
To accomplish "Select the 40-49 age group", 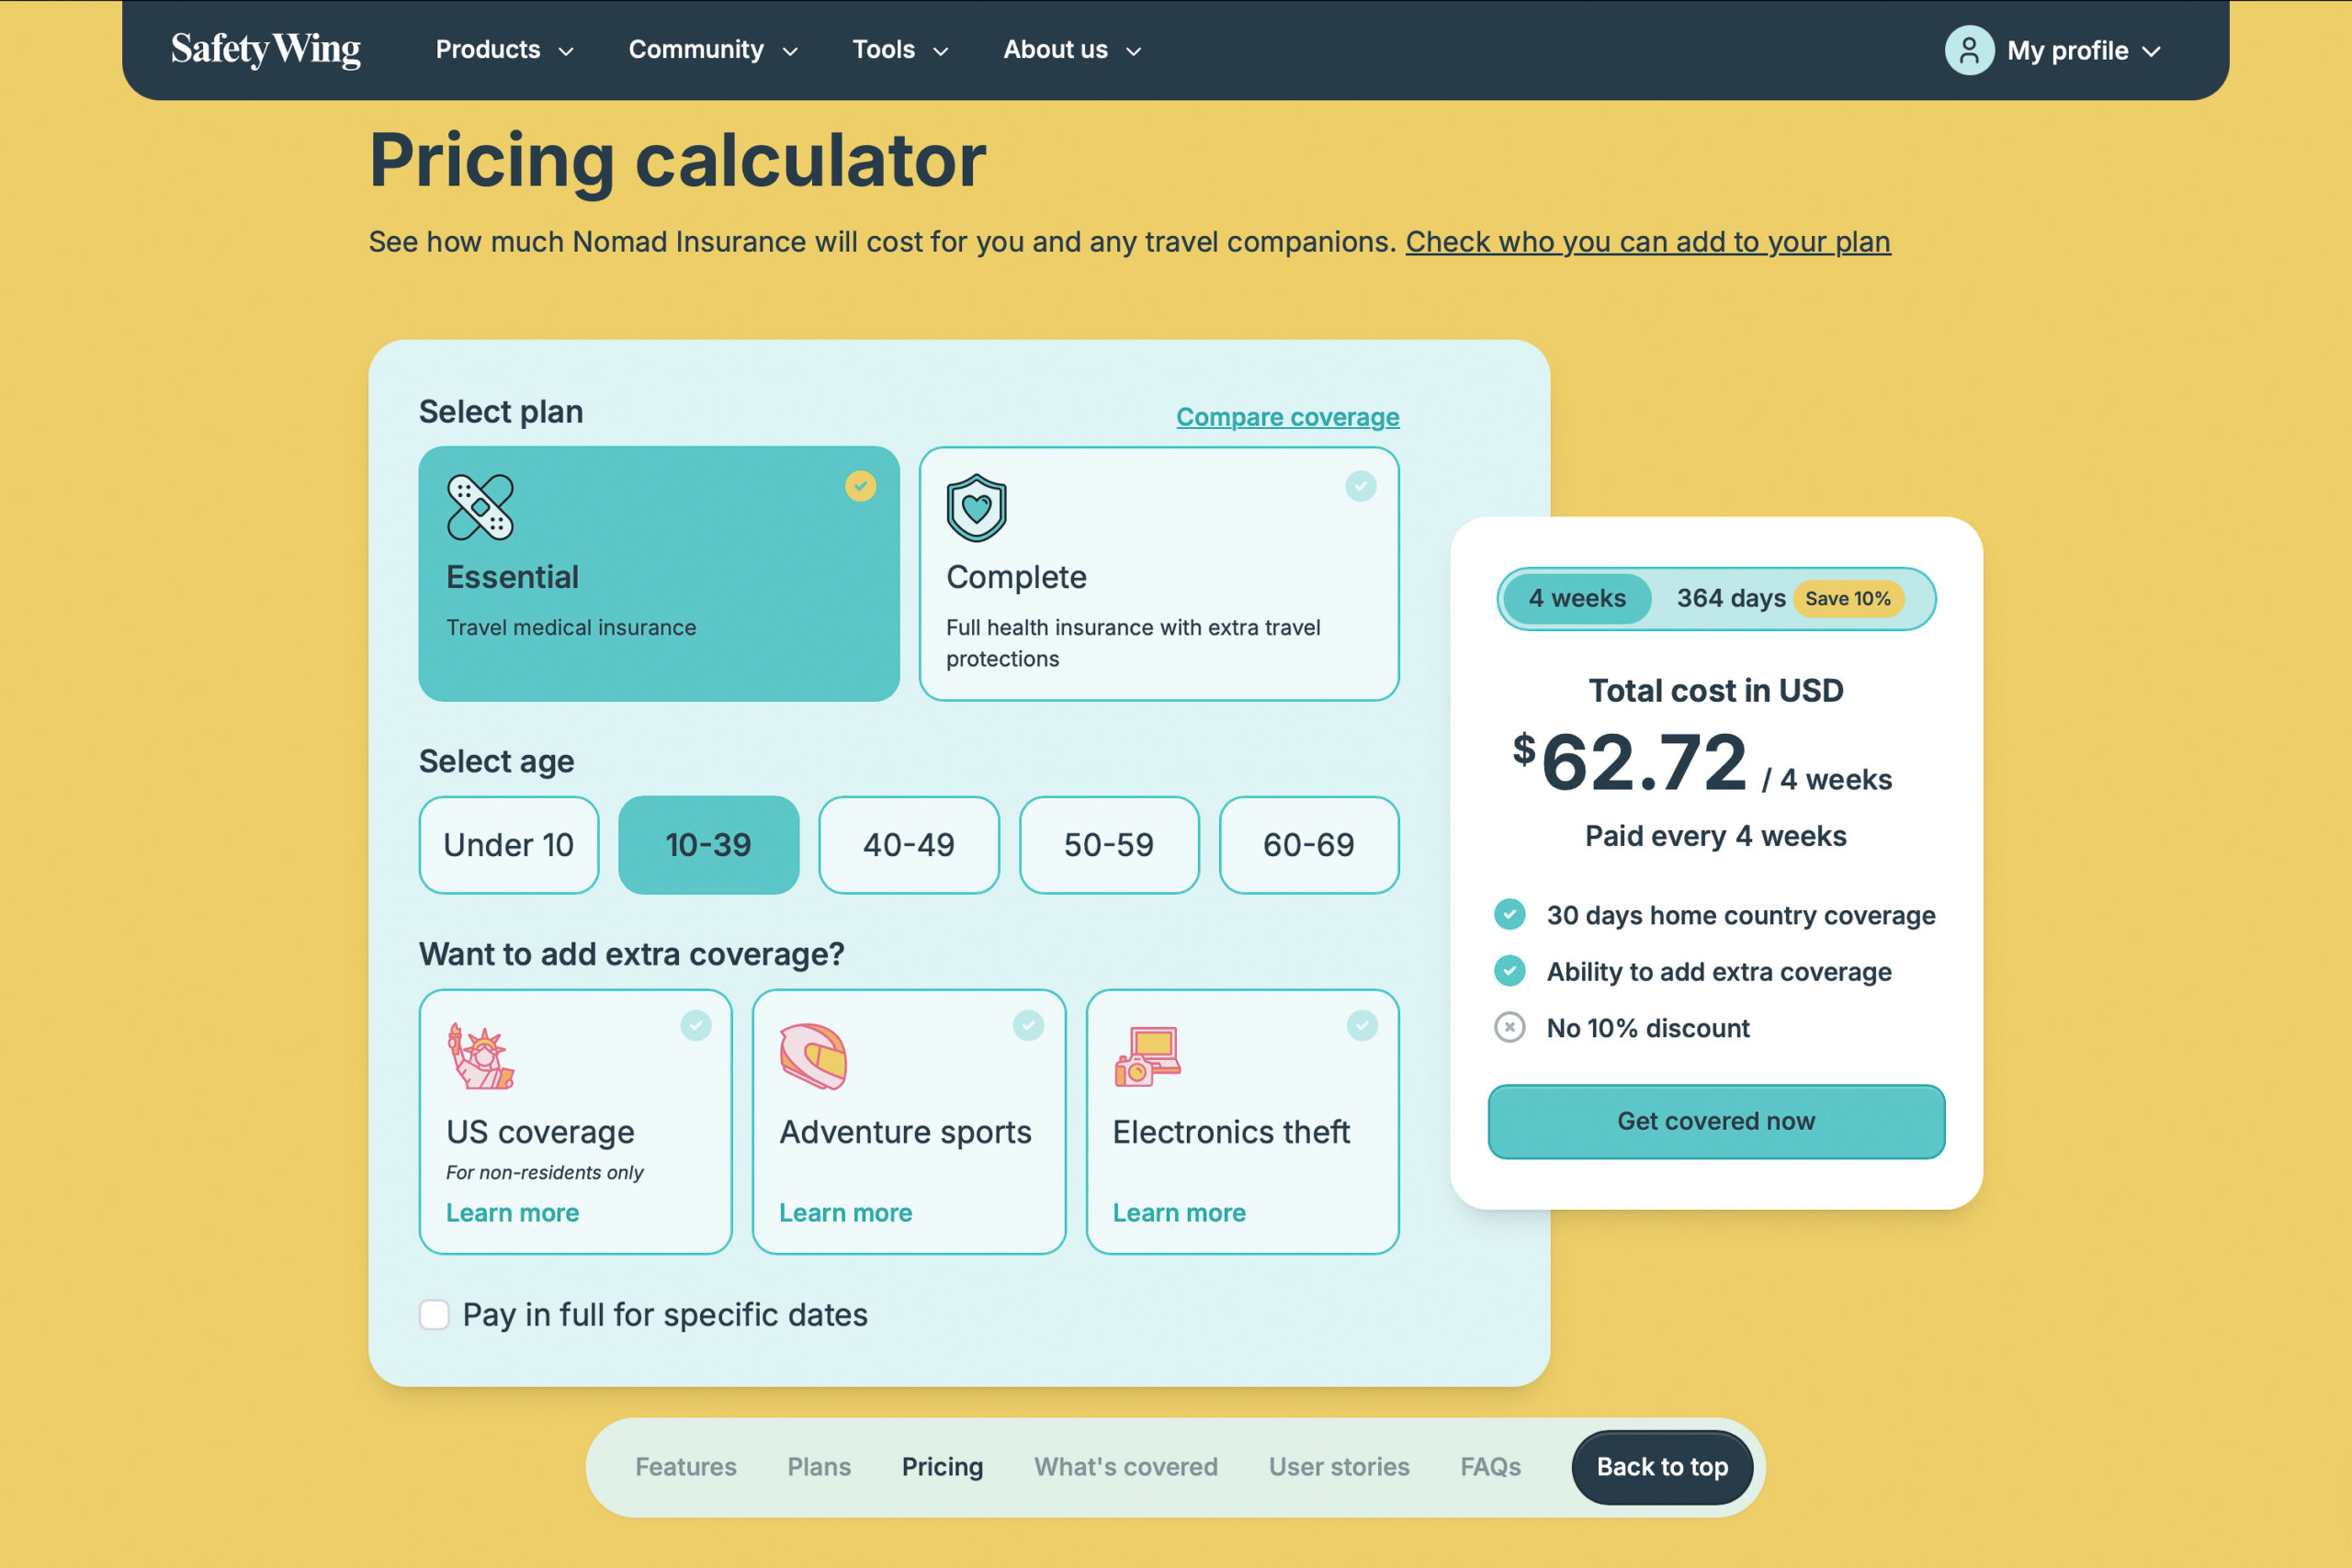I will pyautogui.click(x=908, y=845).
